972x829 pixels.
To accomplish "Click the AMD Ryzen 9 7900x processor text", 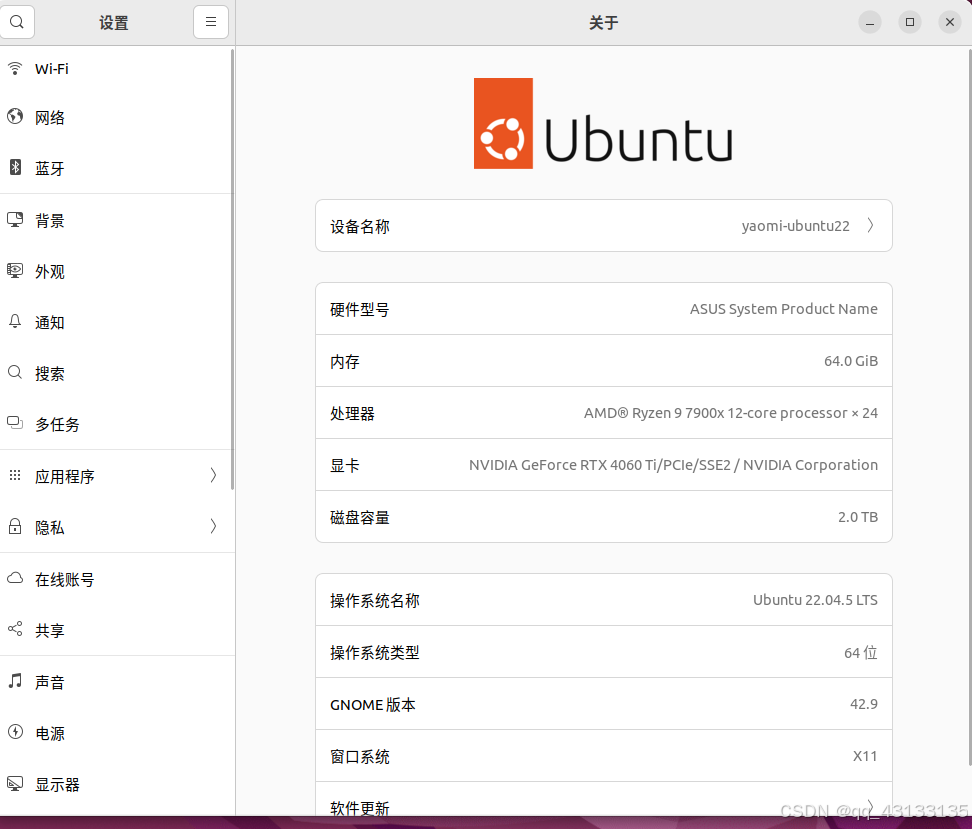I will (x=730, y=413).
